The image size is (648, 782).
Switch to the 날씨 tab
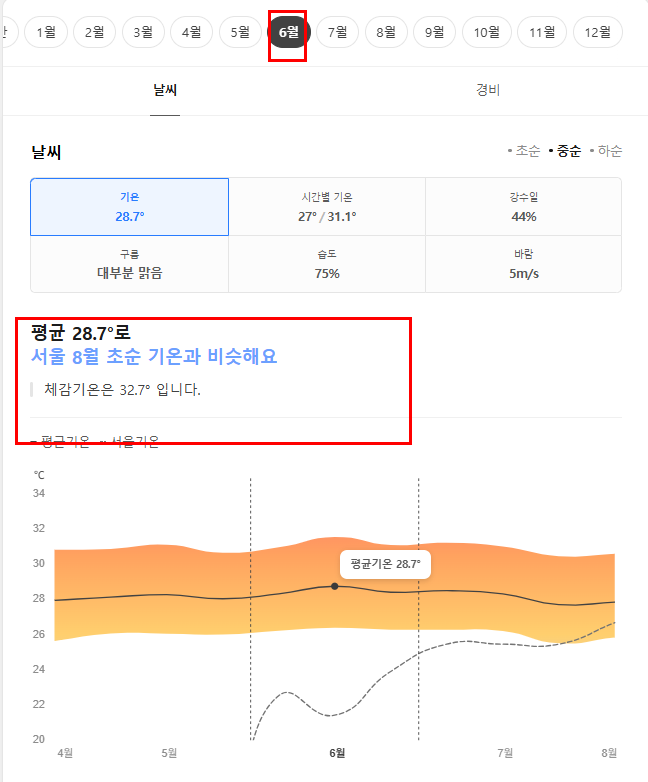tap(165, 90)
